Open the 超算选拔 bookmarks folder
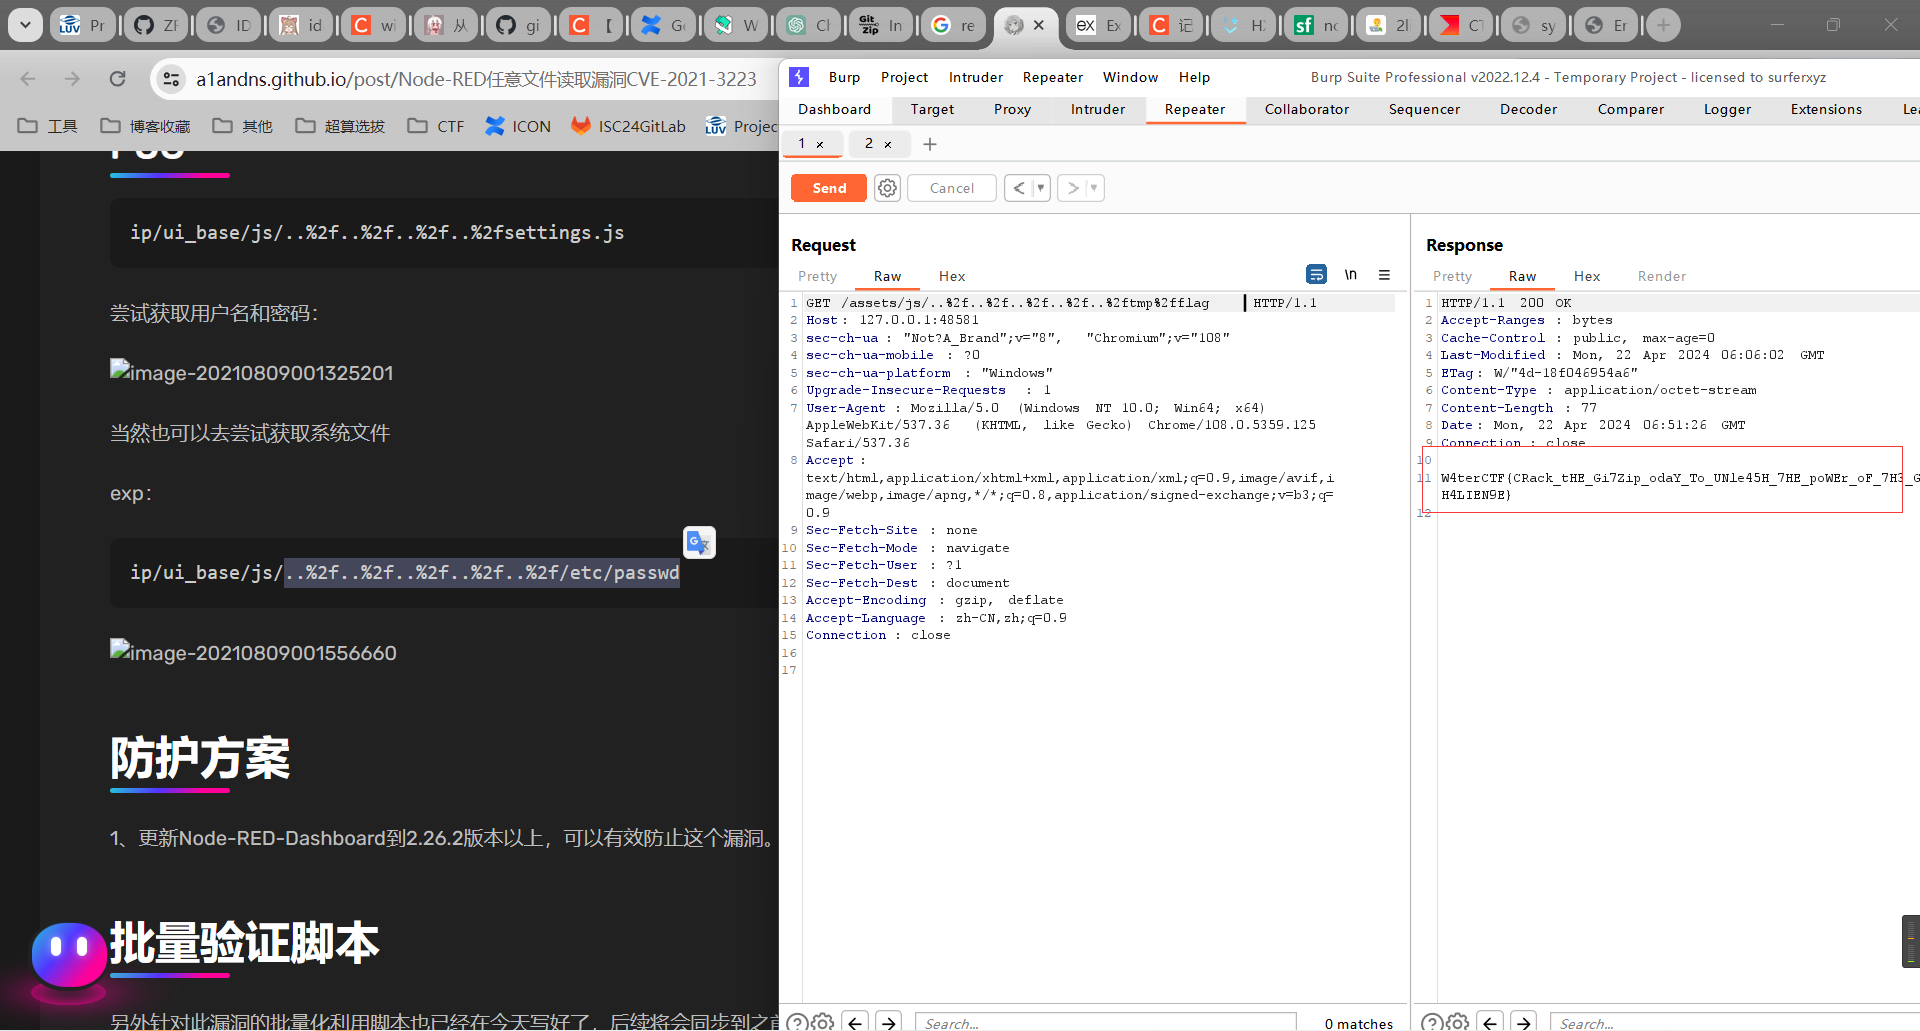 (340, 126)
